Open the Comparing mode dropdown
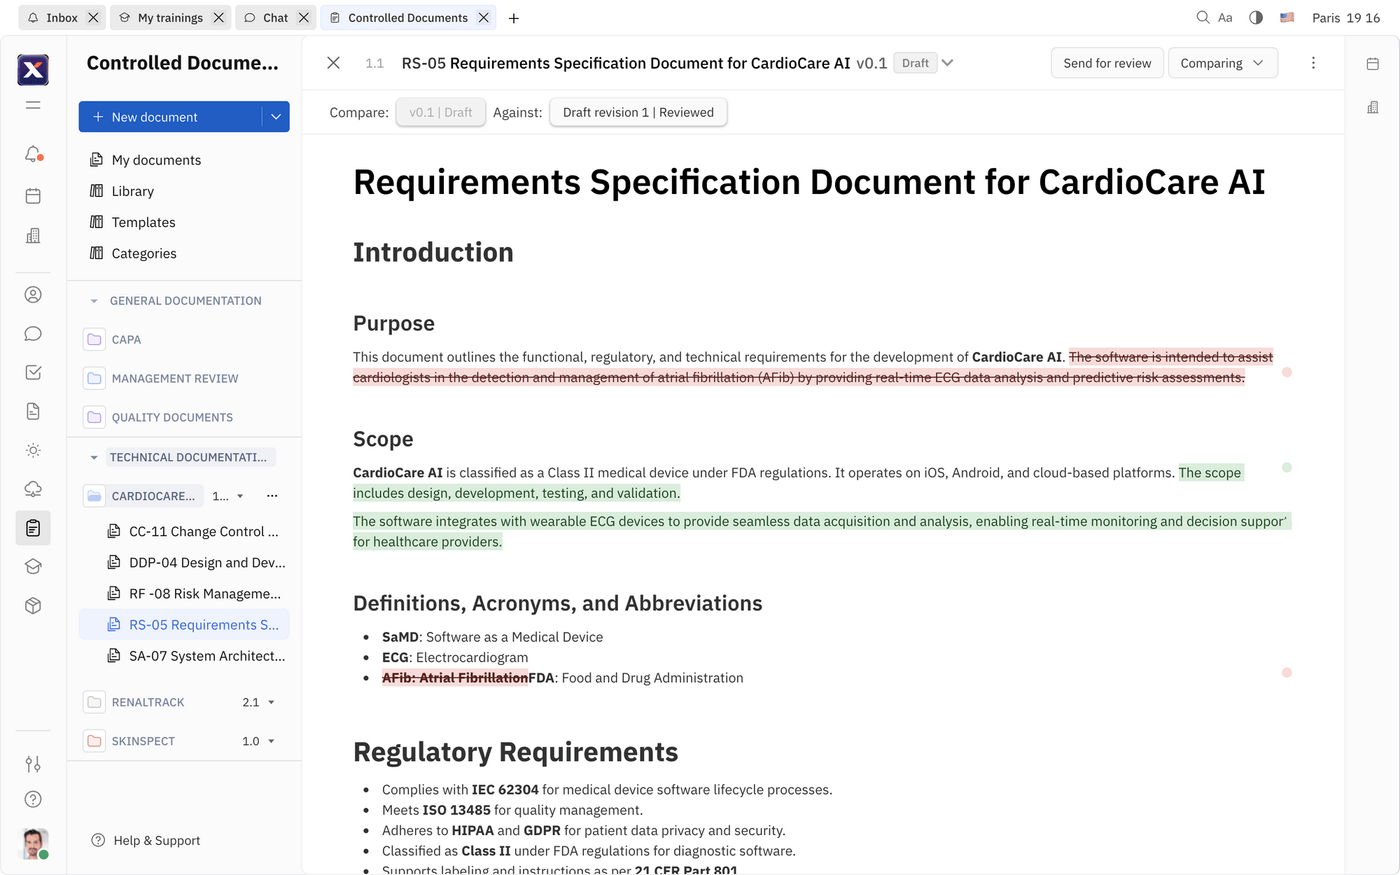 point(1223,63)
